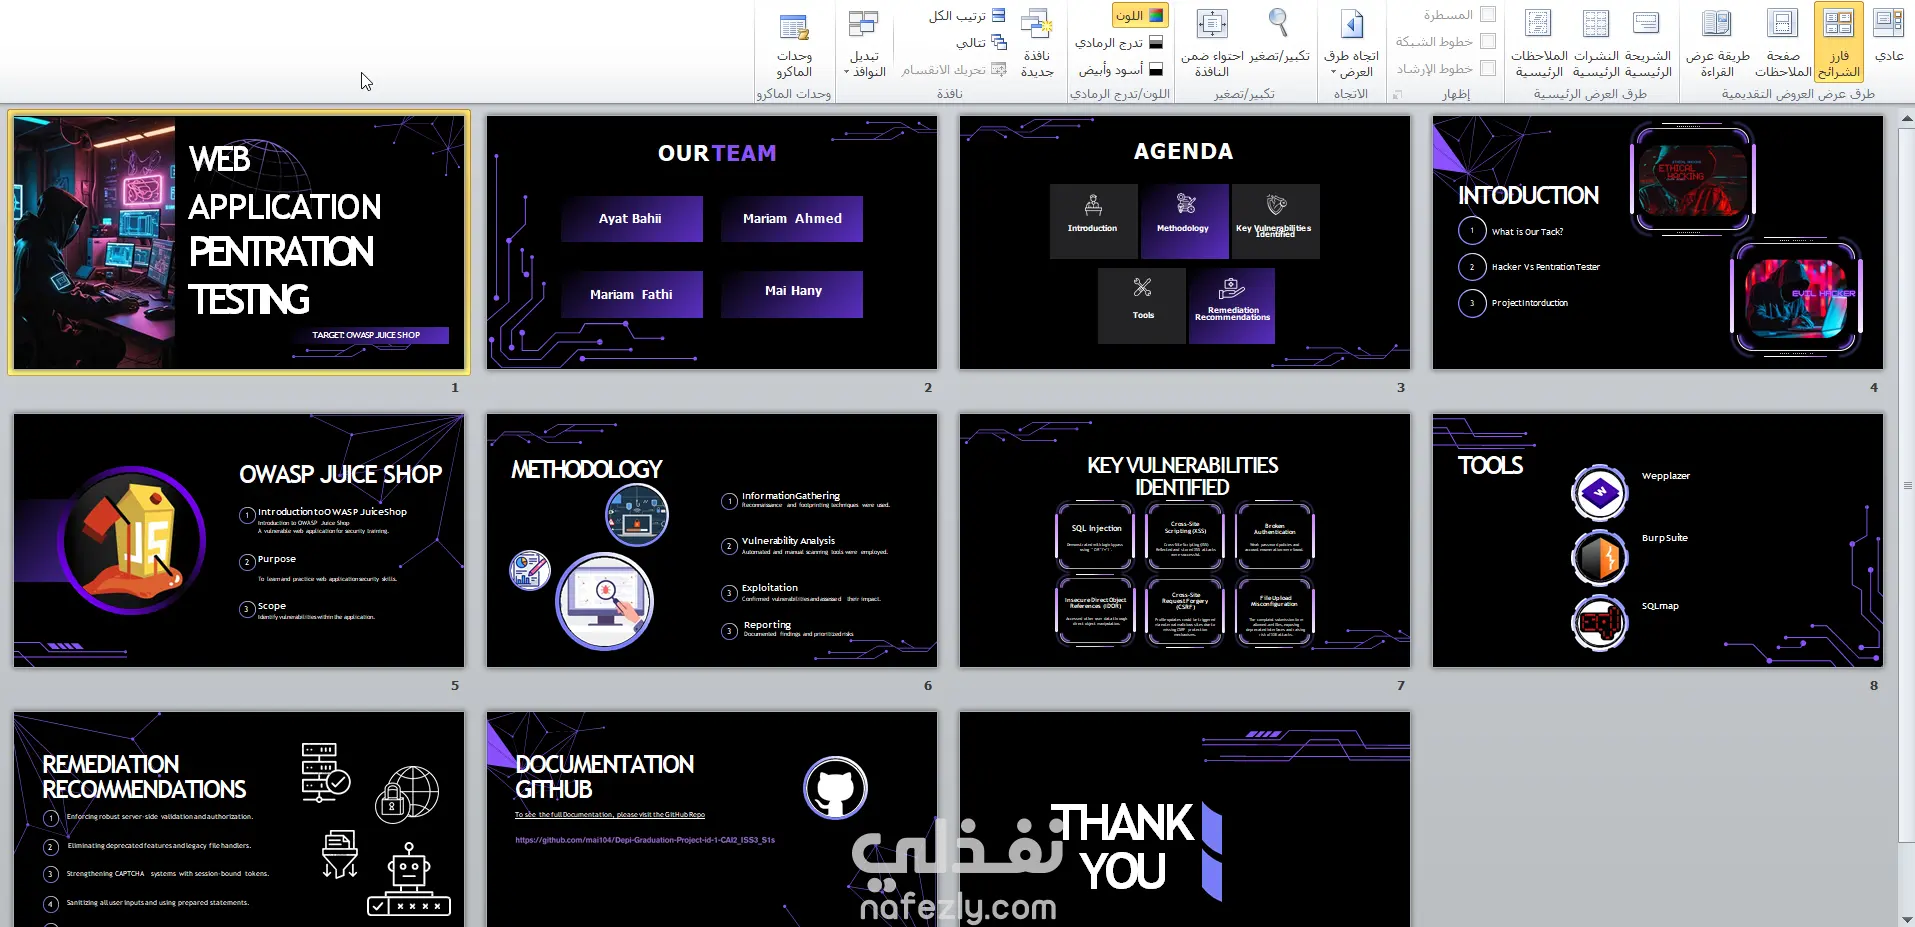The image size is (1915, 927).
Task: Click Arrange All windows (ترتيب الكل)
Action: tap(967, 15)
